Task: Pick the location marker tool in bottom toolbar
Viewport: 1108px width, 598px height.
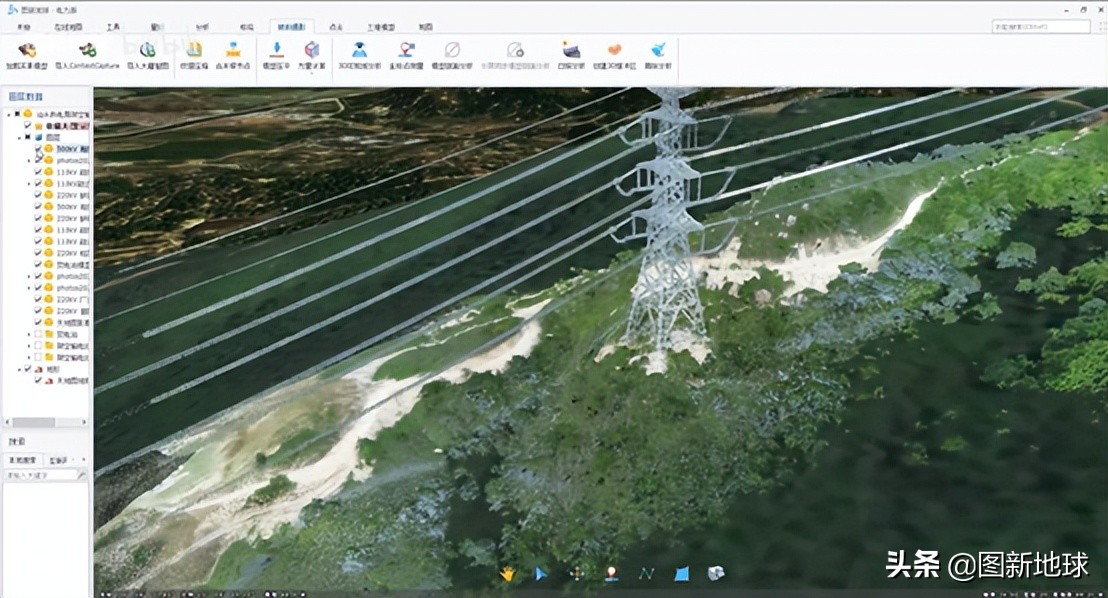Action: coord(611,573)
